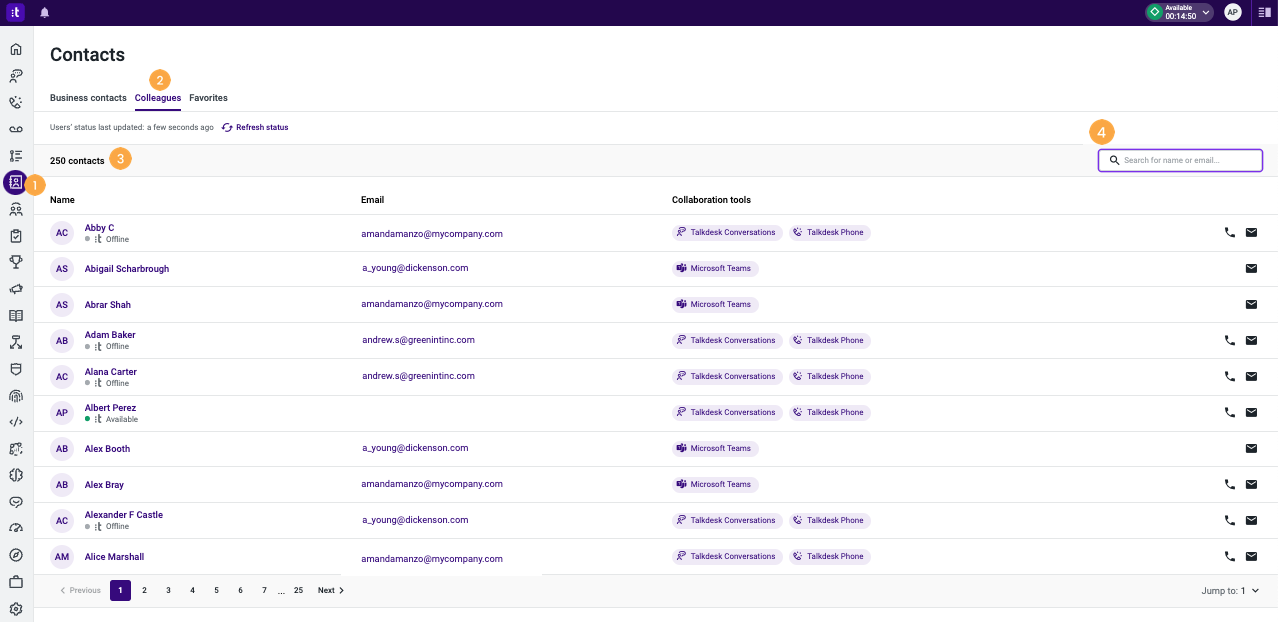The image size is (1278, 622).
Task: Call Abby C using the phone icon
Action: coord(1229,232)
